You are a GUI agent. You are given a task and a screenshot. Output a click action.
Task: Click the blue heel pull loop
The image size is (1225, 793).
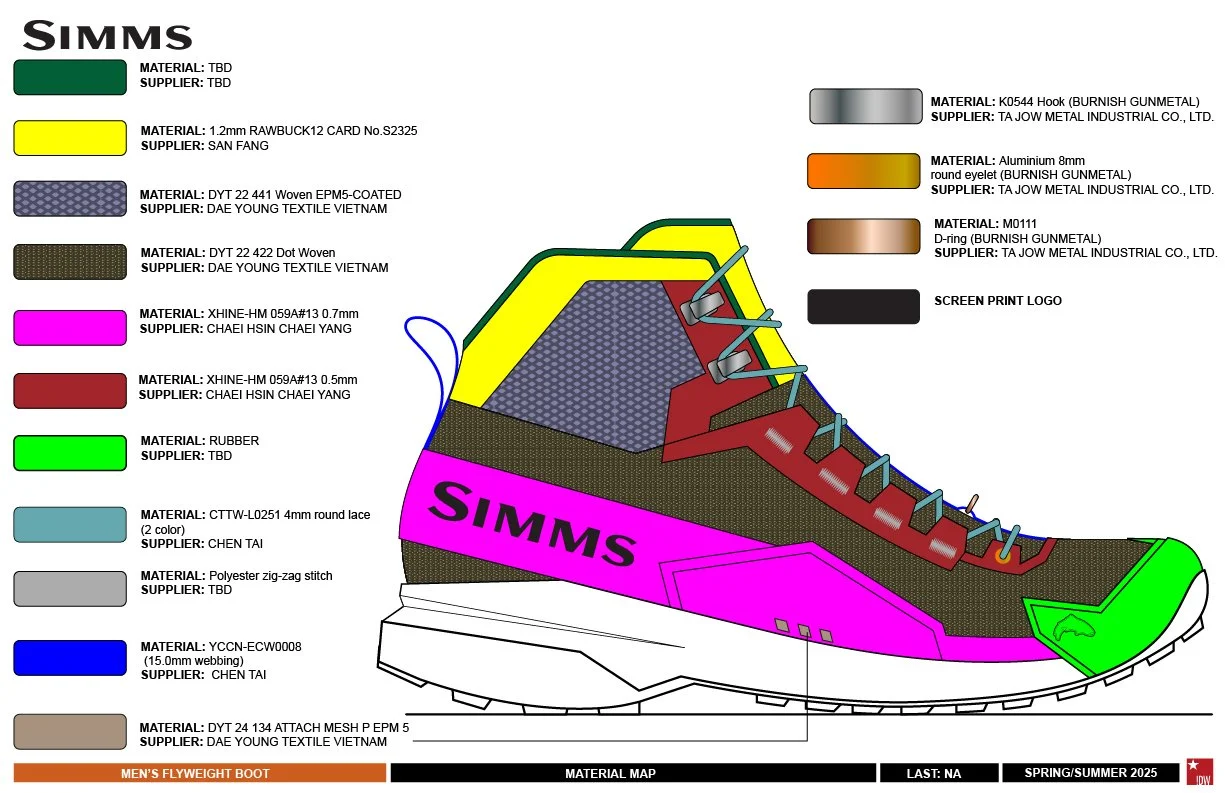click(x=432, y=382)
